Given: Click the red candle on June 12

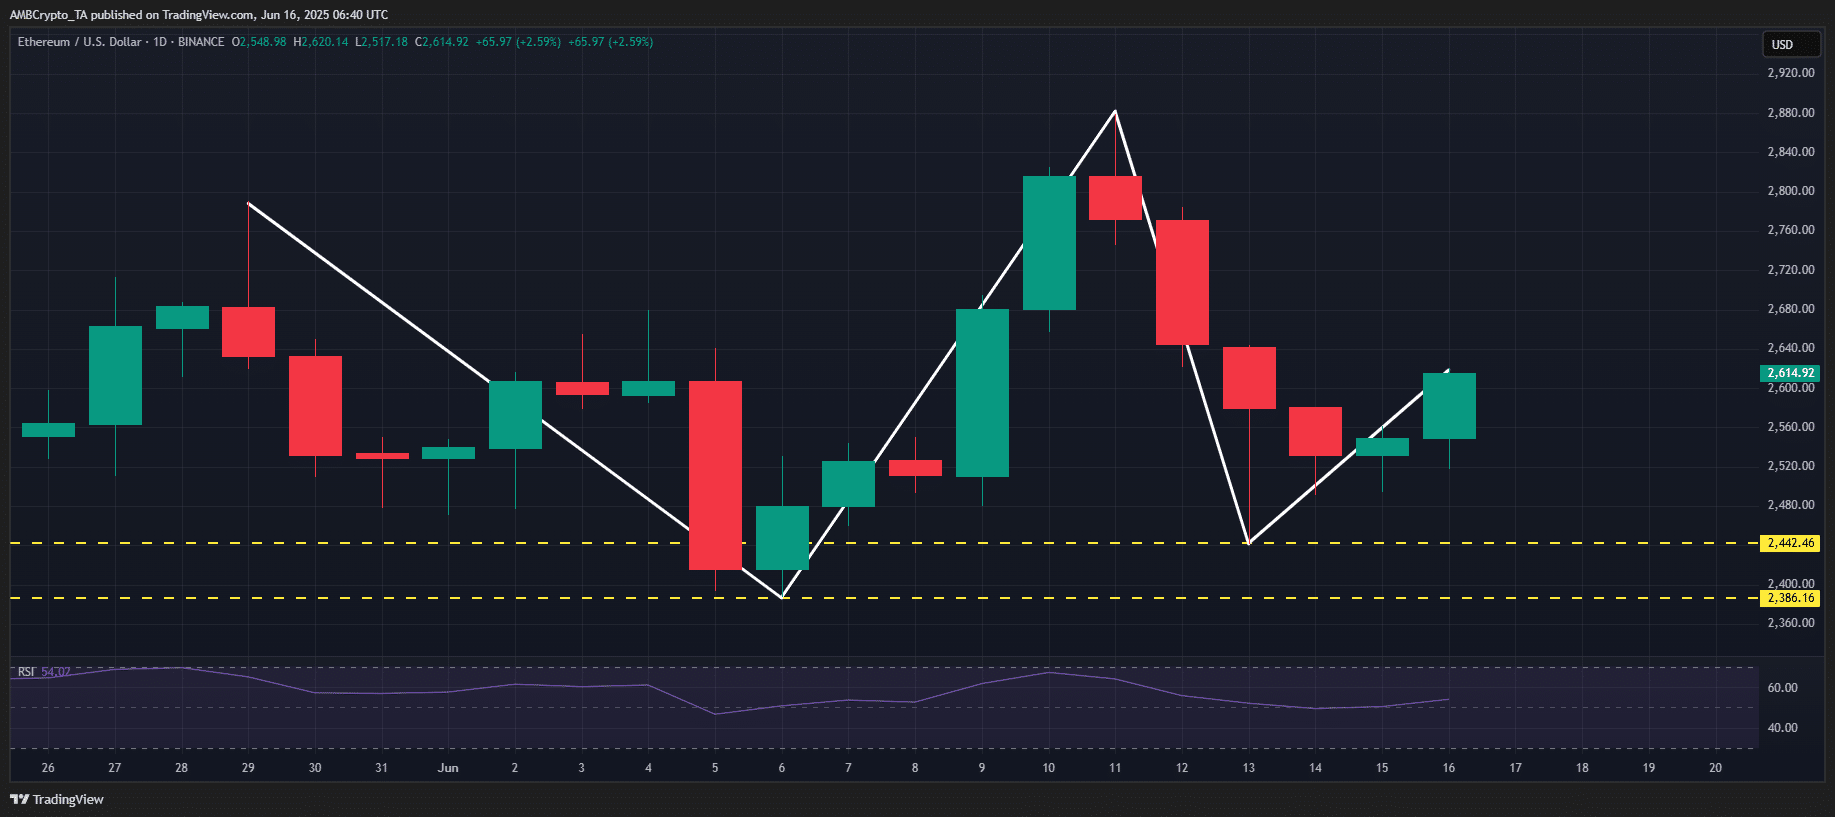Looking at the screenshot, I should point(1182,282).
